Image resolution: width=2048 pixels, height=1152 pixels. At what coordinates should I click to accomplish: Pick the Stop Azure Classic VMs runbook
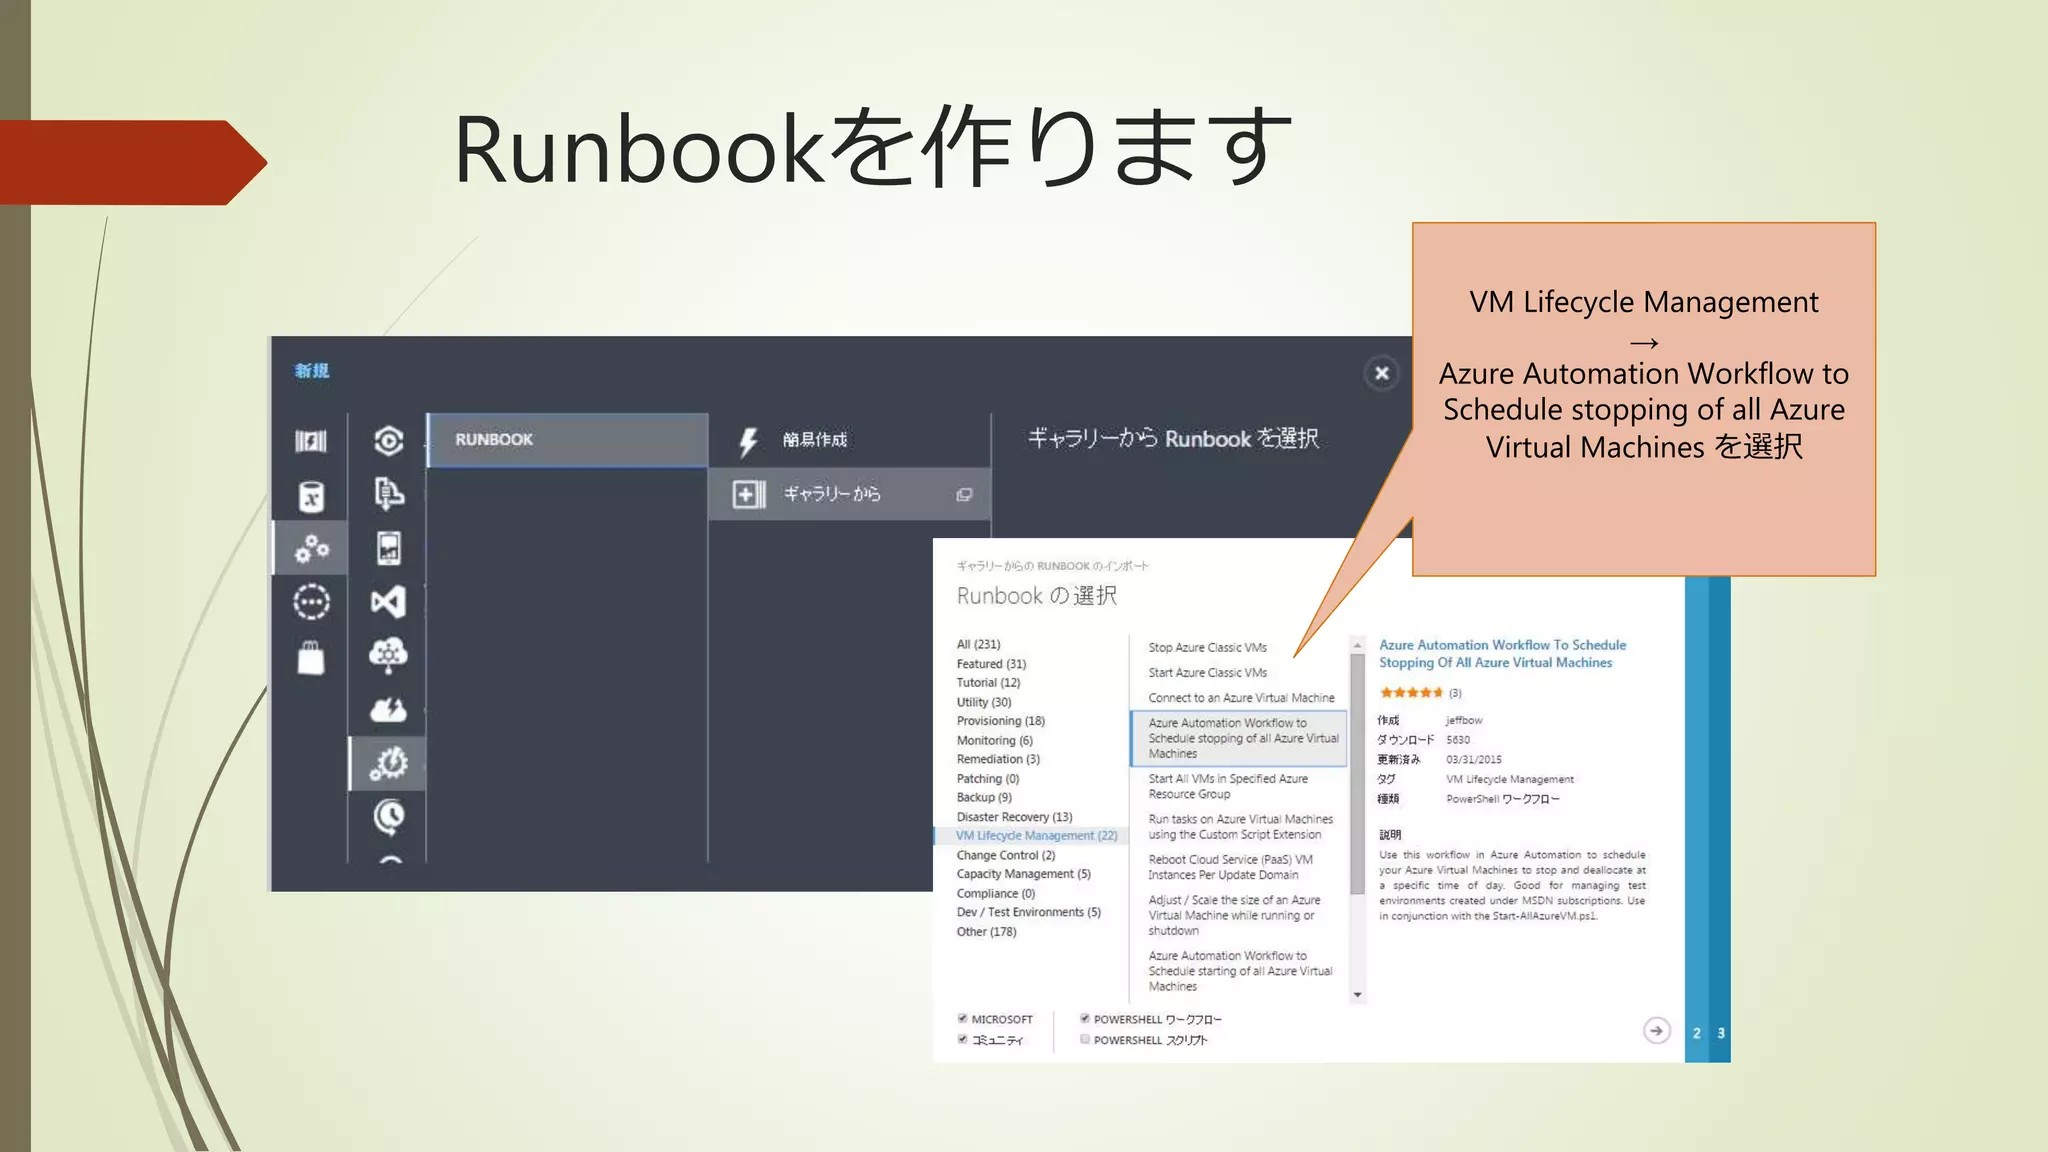pos(1207,648)
